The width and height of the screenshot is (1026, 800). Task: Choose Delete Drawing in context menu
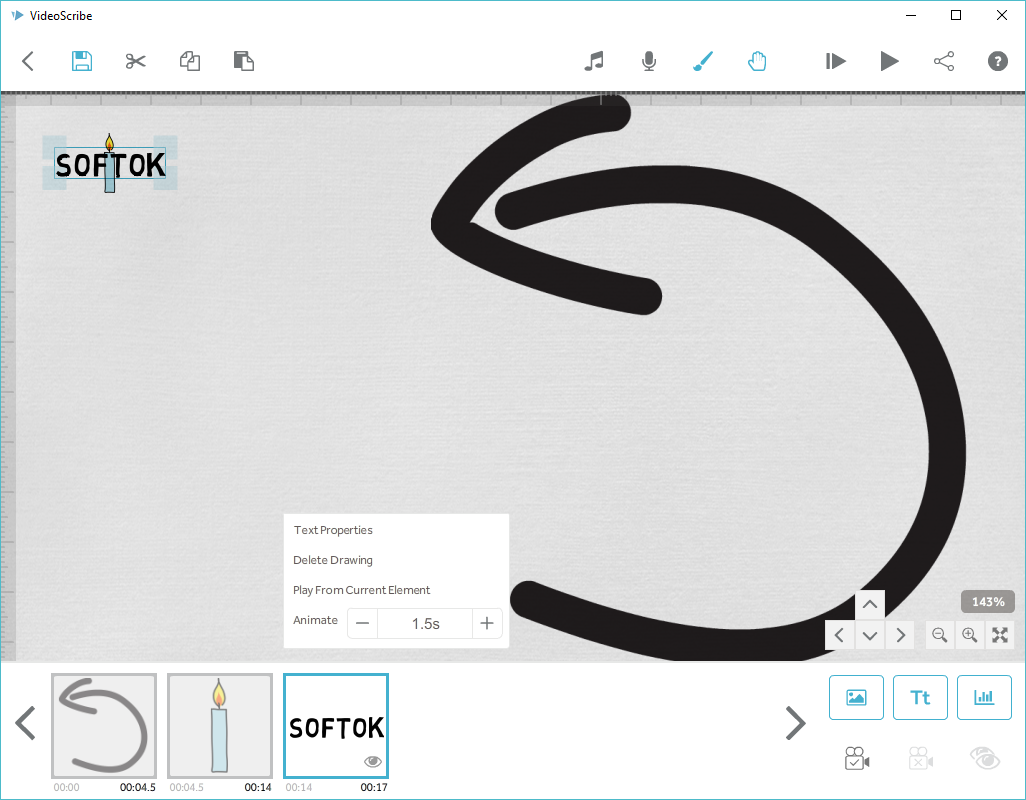click(x=333, y=560)
